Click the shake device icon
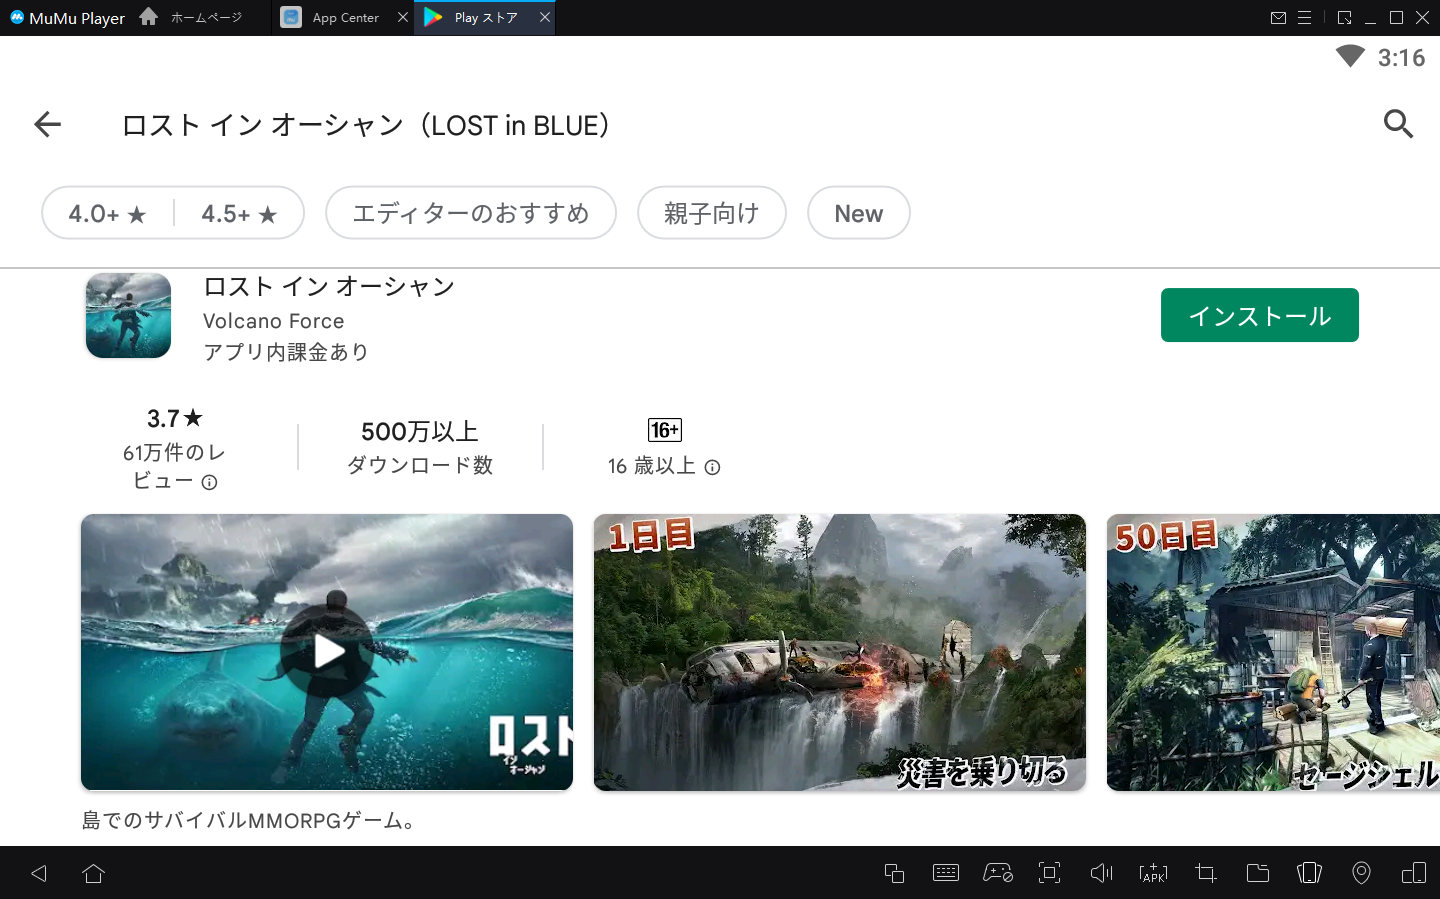Screen dimensions: 1440x899 1309,873
